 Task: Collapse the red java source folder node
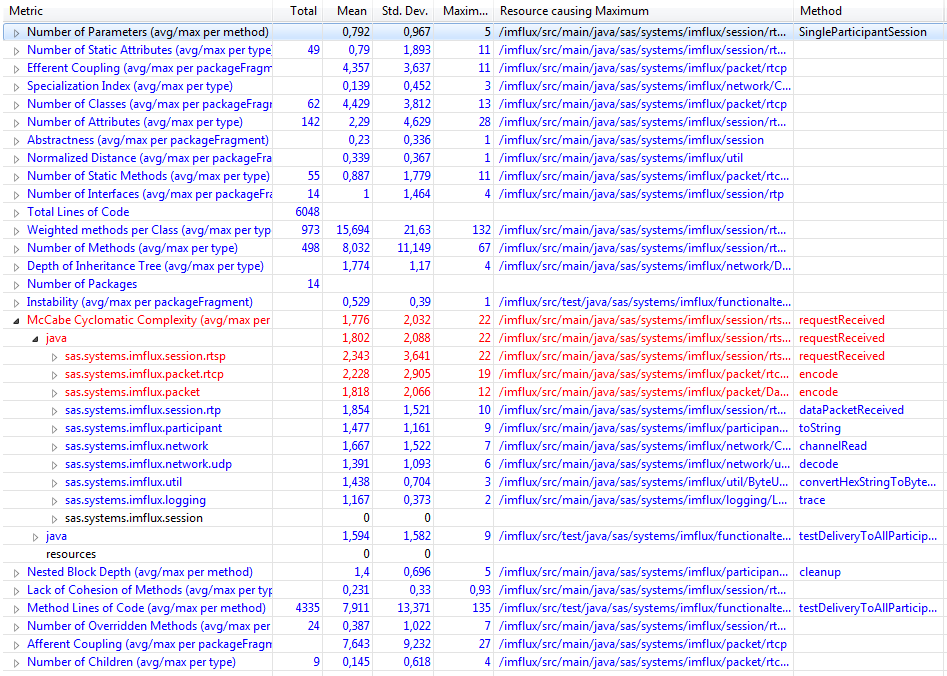pos(35,339)
